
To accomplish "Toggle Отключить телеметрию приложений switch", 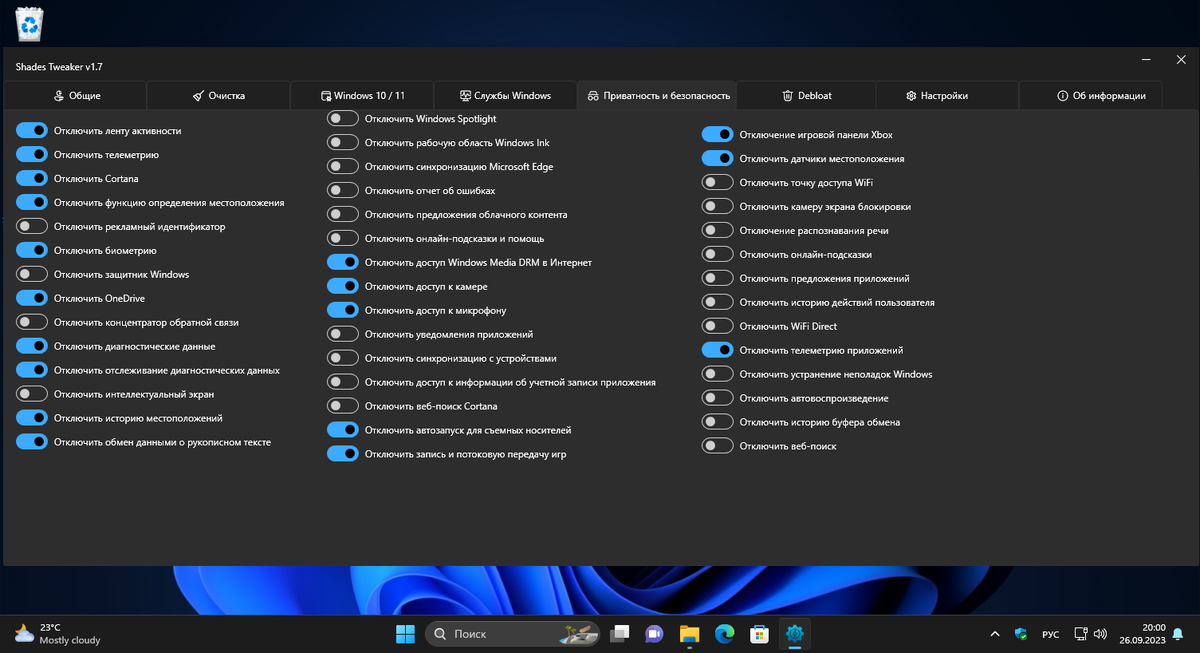I will [x=718, y=350].
